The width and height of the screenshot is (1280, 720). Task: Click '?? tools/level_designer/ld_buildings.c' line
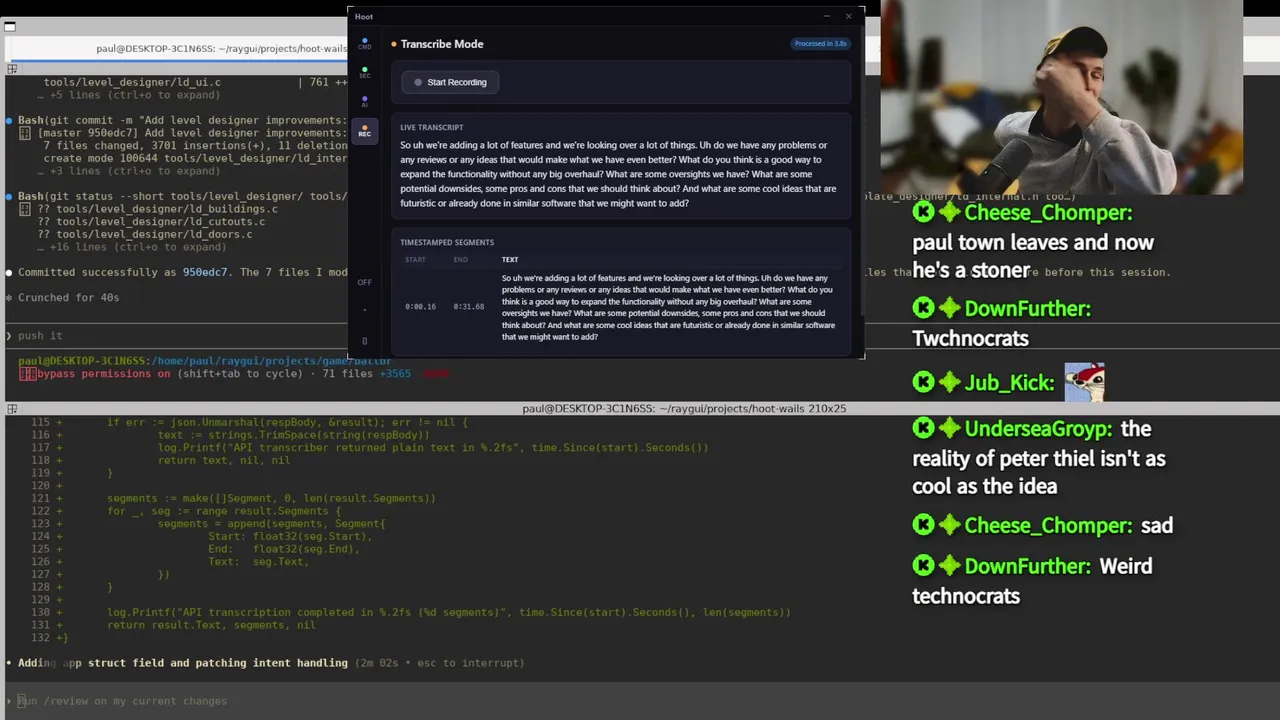(x=157, y=209)
